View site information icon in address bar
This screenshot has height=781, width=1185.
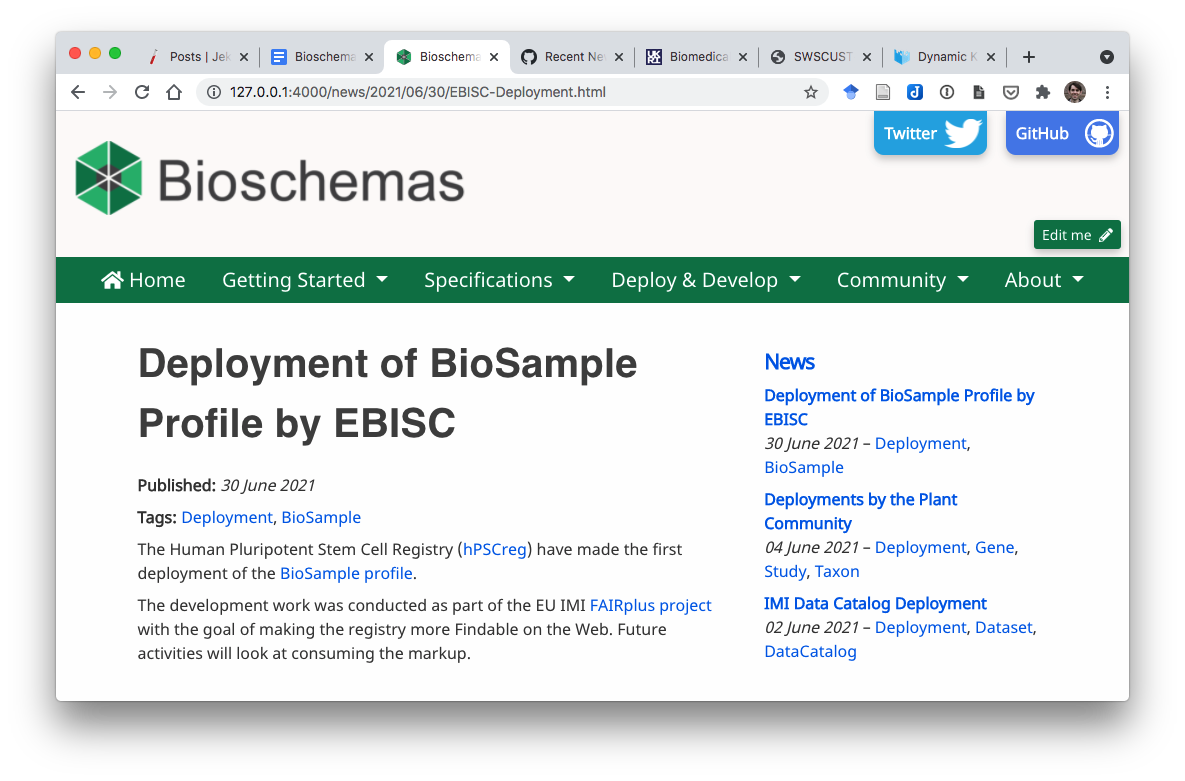point(214,92)
